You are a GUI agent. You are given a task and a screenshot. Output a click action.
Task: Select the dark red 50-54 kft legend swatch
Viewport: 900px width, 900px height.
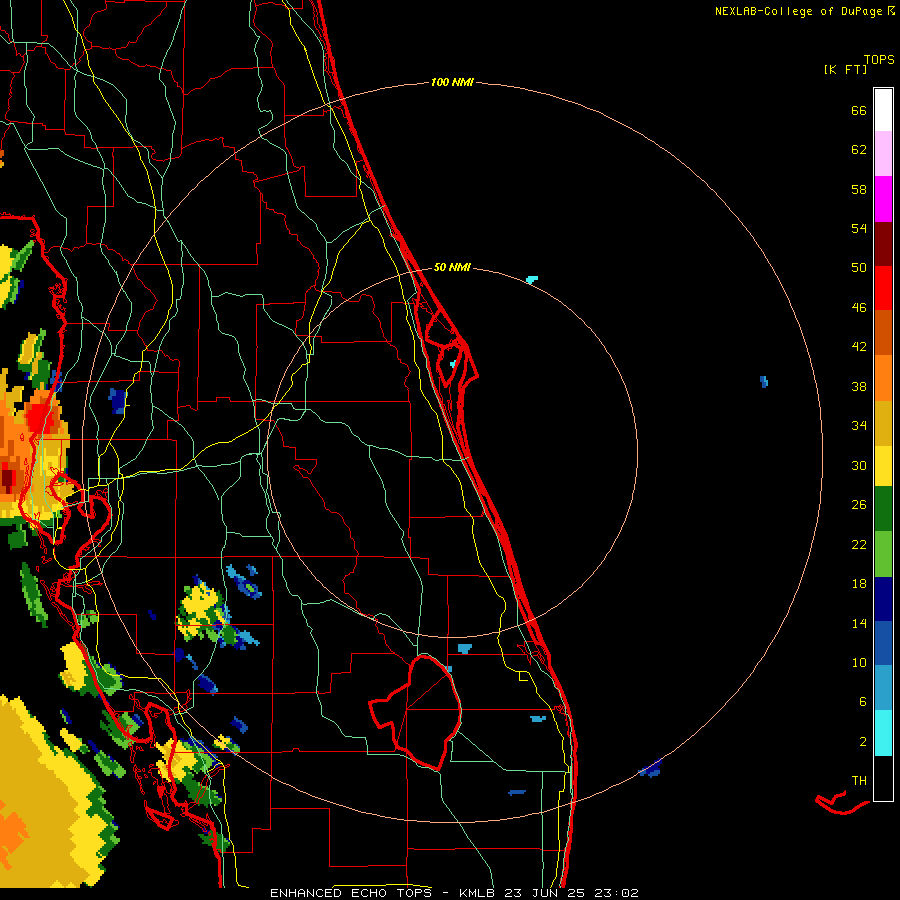pos(883,244)
